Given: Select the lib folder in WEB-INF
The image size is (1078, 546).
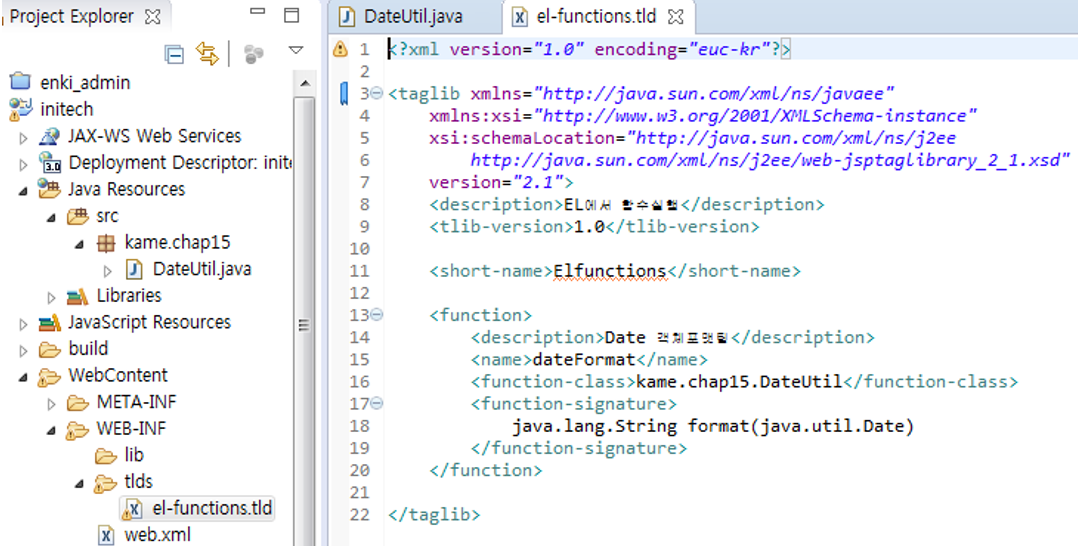Looking at the screenshot, I should pyautogui.click(x=134, y=455).
